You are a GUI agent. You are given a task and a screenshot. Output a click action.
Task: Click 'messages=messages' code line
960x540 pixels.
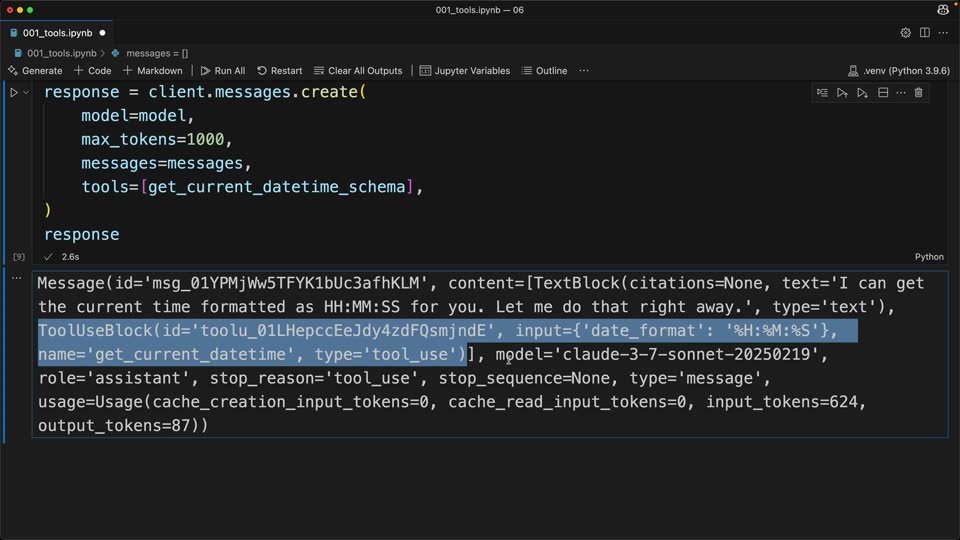167,163
